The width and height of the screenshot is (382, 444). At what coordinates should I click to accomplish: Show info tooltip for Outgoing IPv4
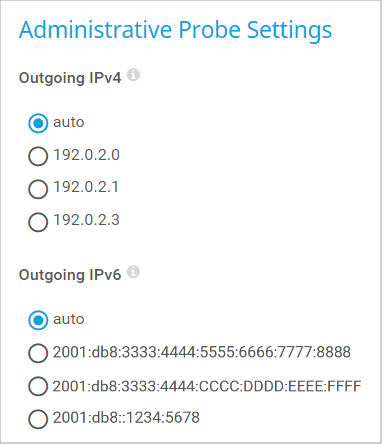point(134,75)
